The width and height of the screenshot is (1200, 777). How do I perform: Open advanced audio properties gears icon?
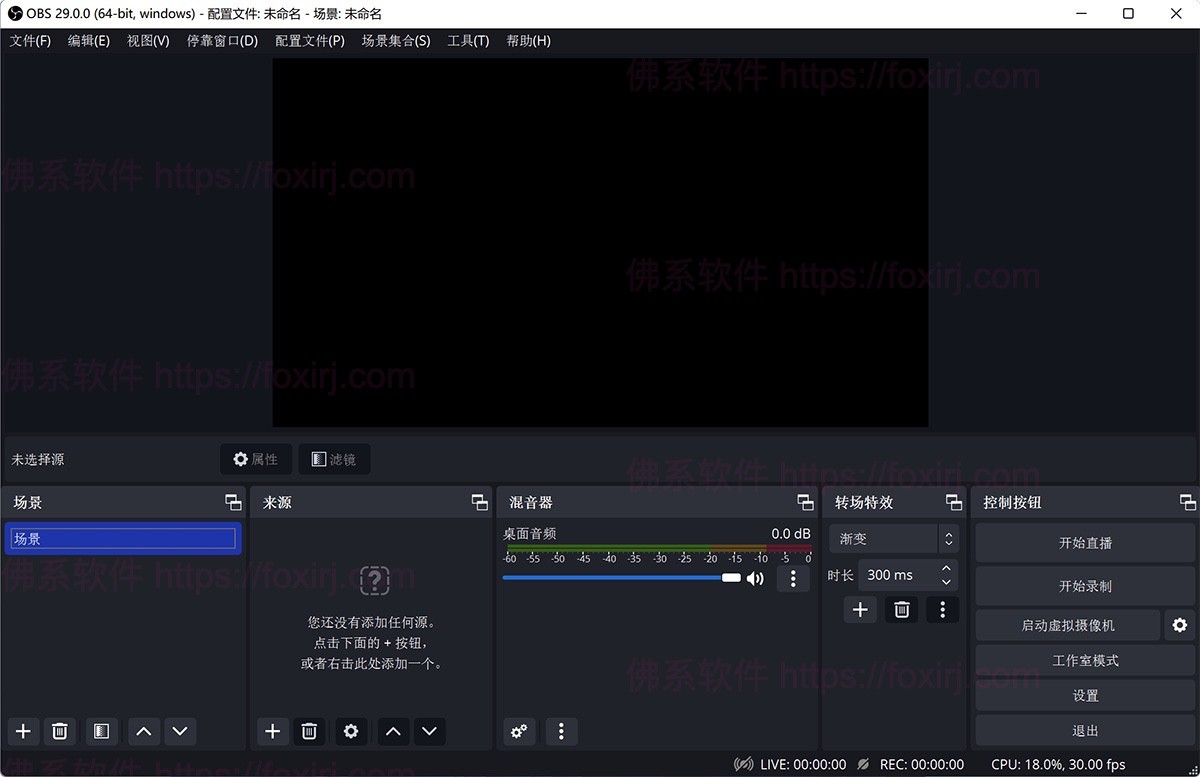(x=519, y=731)
